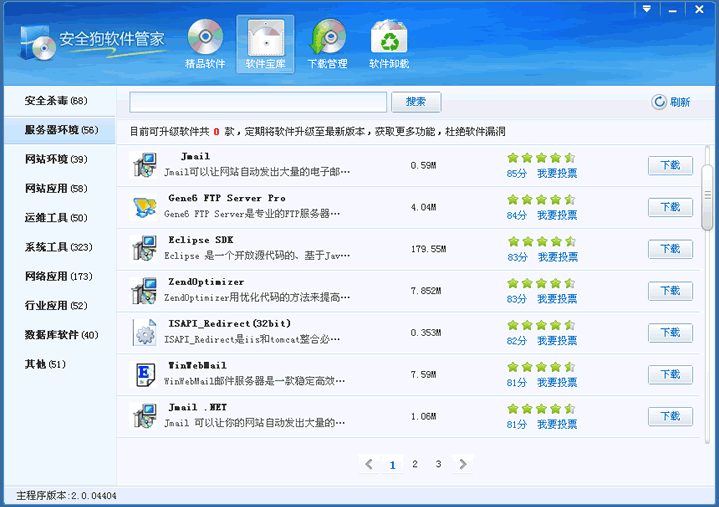Click the software list vertical scrollbar thumb
This screenshot has width=719, height=507.
pyautogui.click(x=708, y=197)
